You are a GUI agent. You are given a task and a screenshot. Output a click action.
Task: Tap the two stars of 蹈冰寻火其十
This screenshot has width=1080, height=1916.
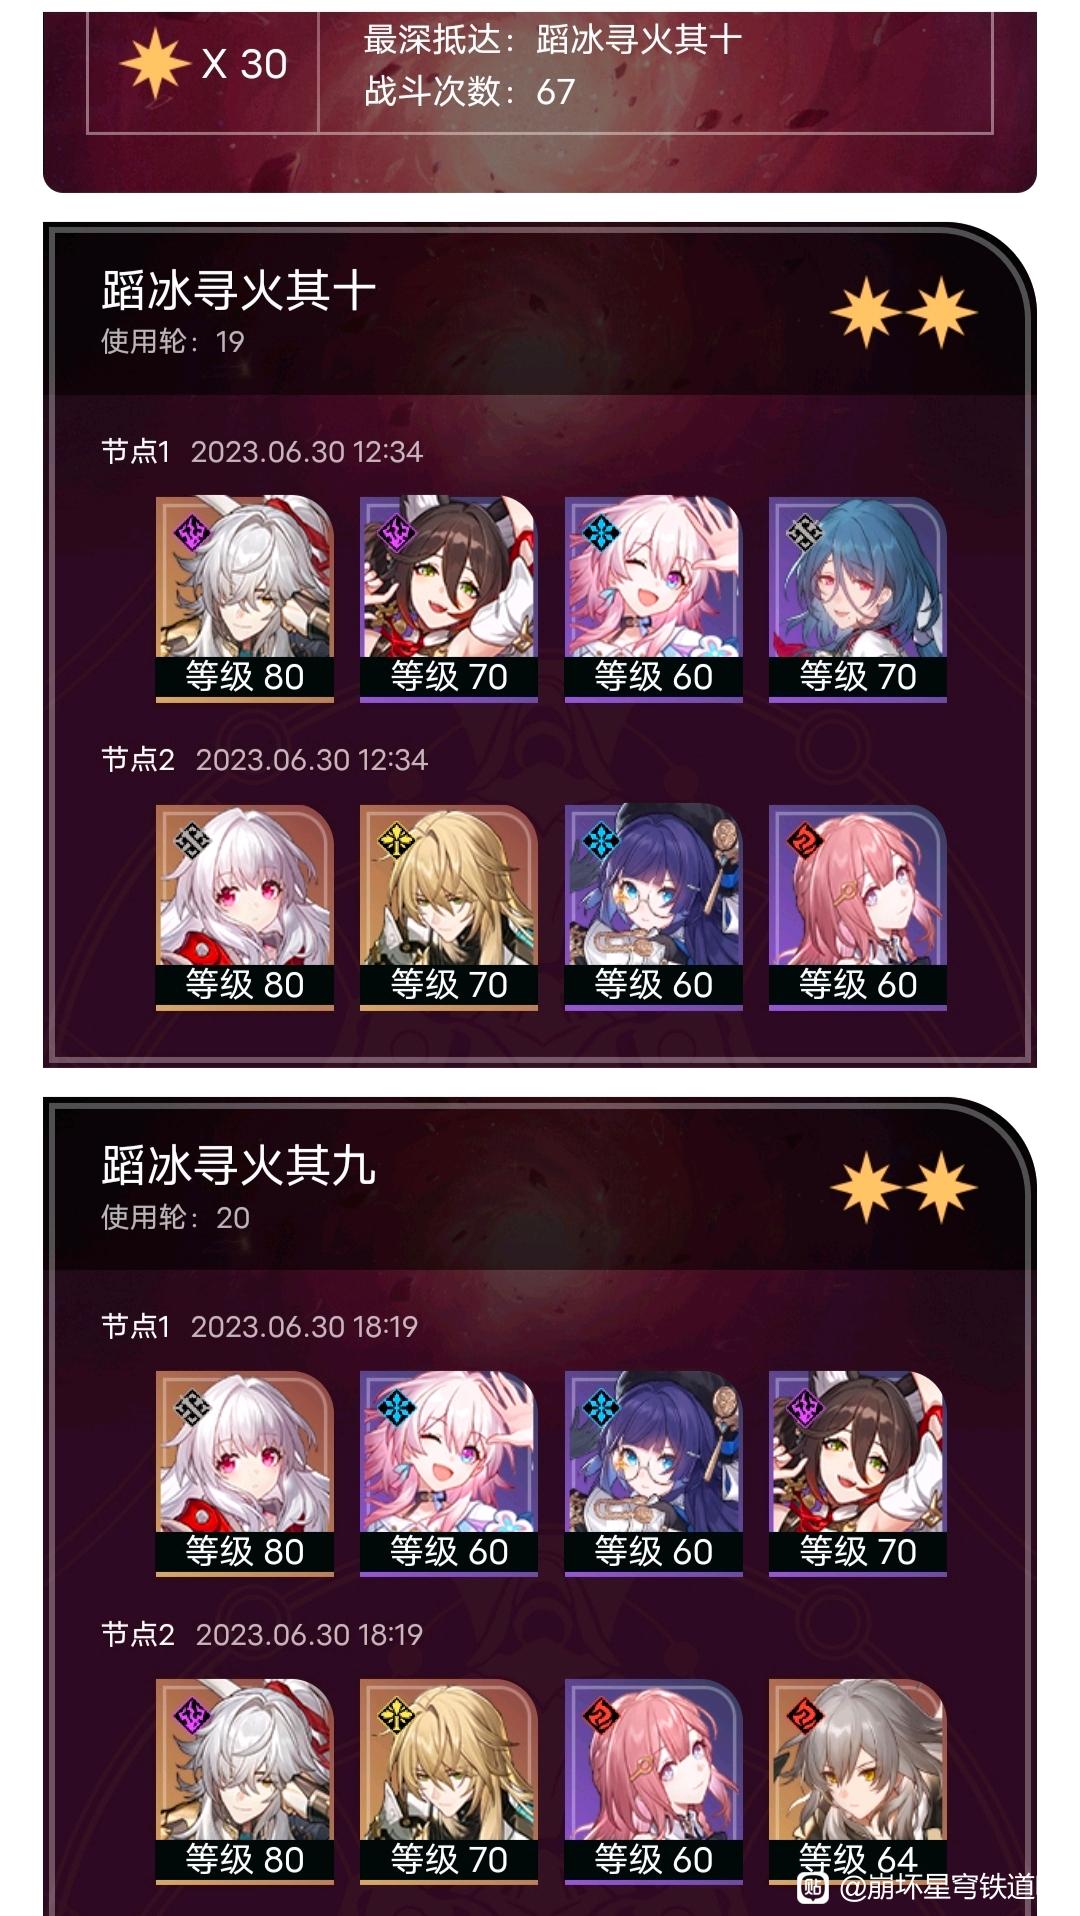point(903,313)
